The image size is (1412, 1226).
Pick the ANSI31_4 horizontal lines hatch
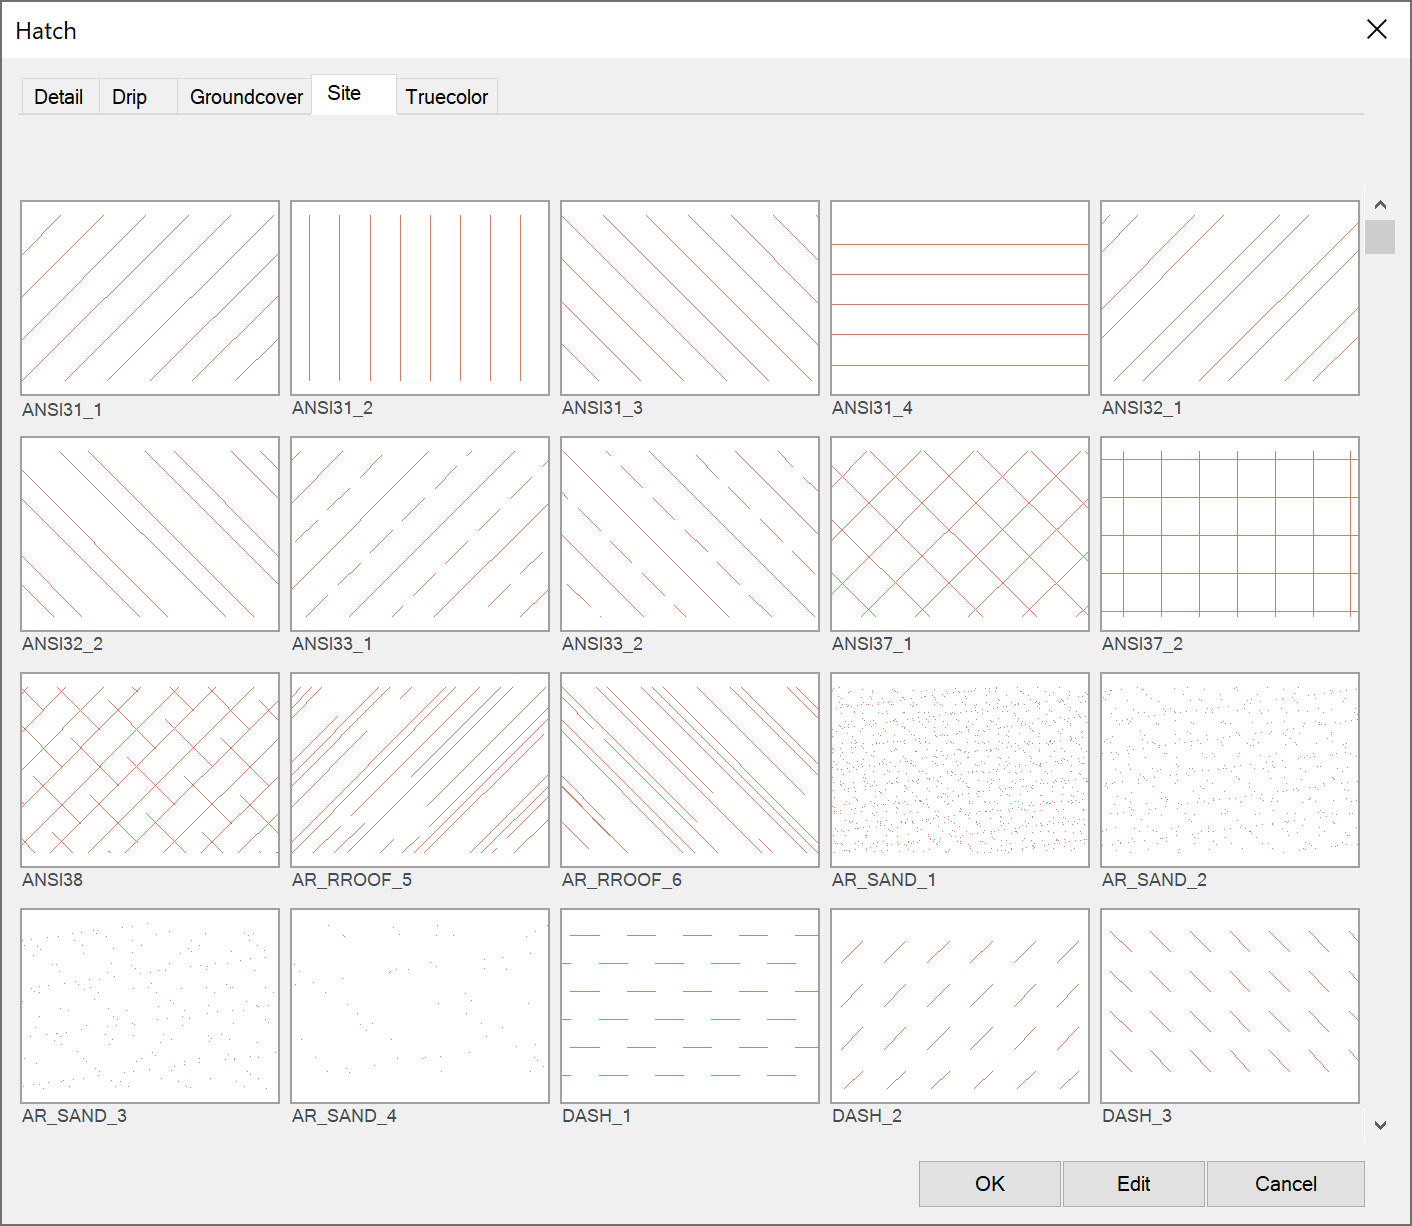pos(960,298)
